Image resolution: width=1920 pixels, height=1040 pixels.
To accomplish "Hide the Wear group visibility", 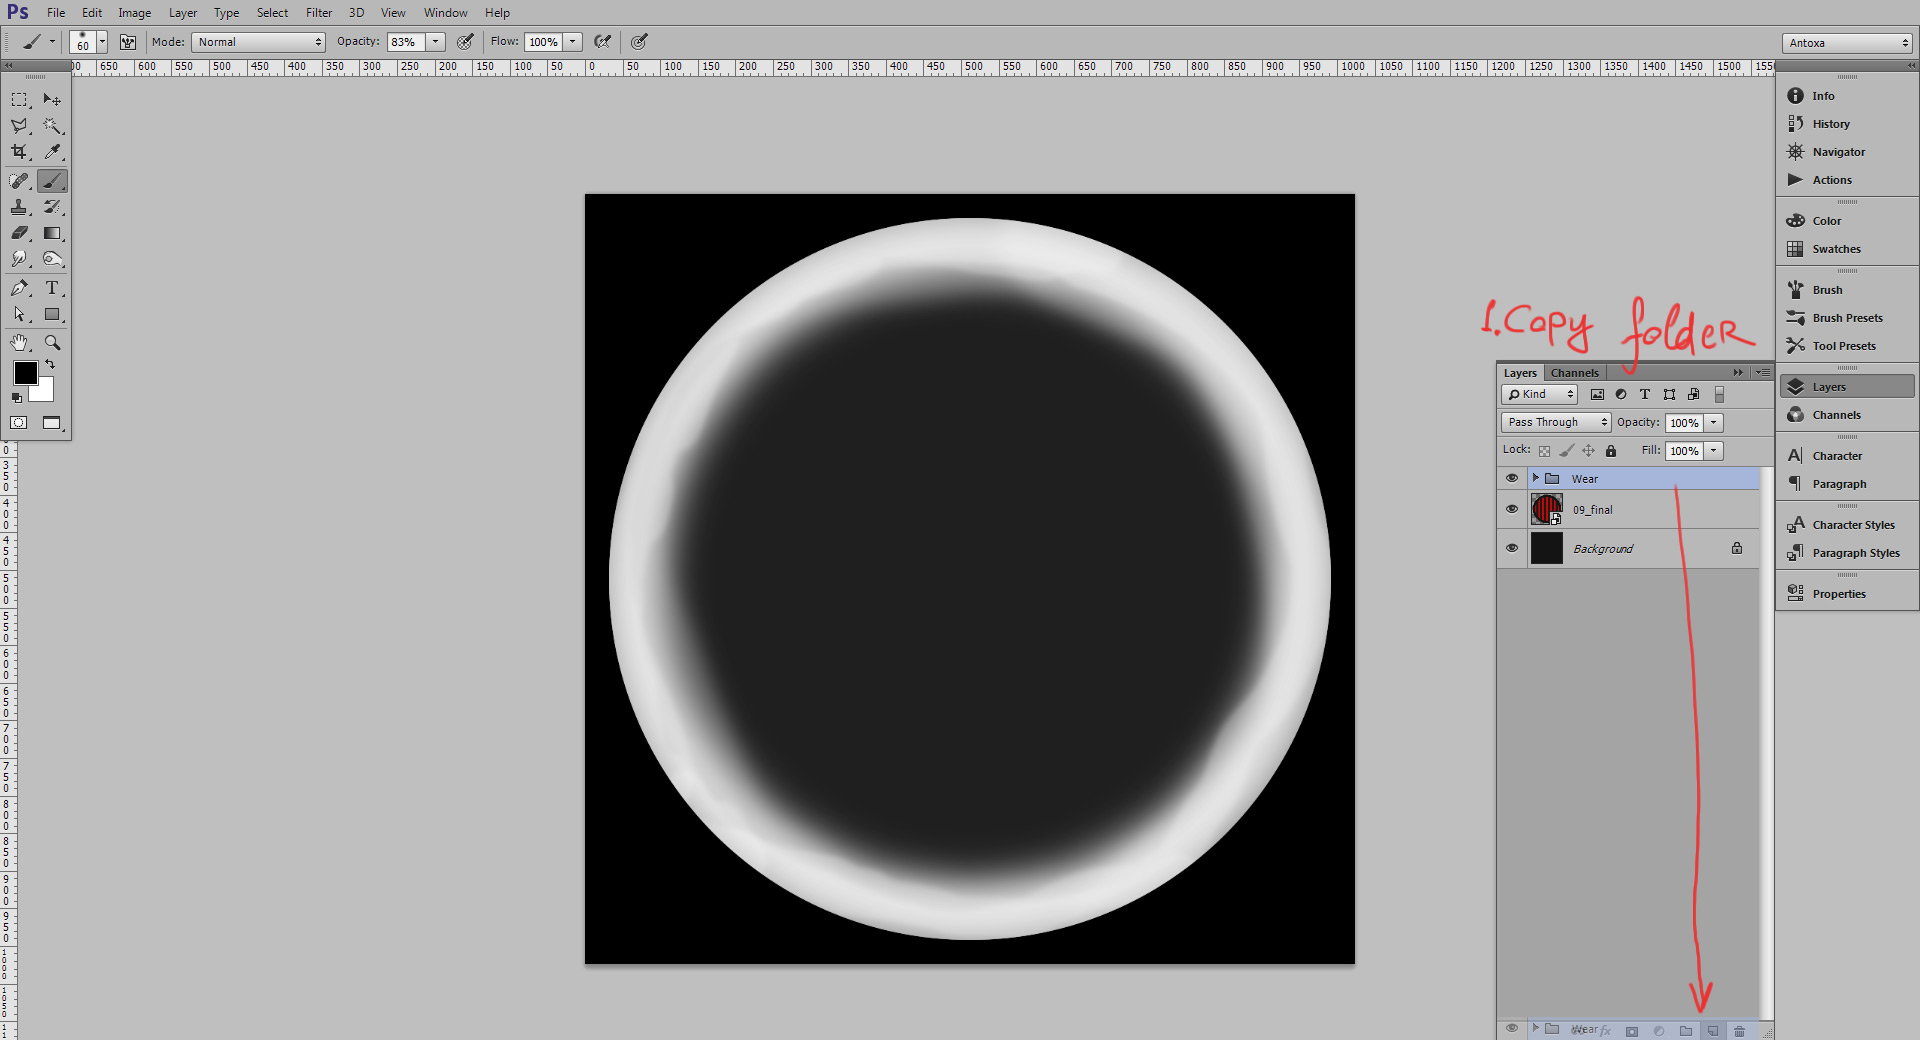I will (x=1512, y=478).
